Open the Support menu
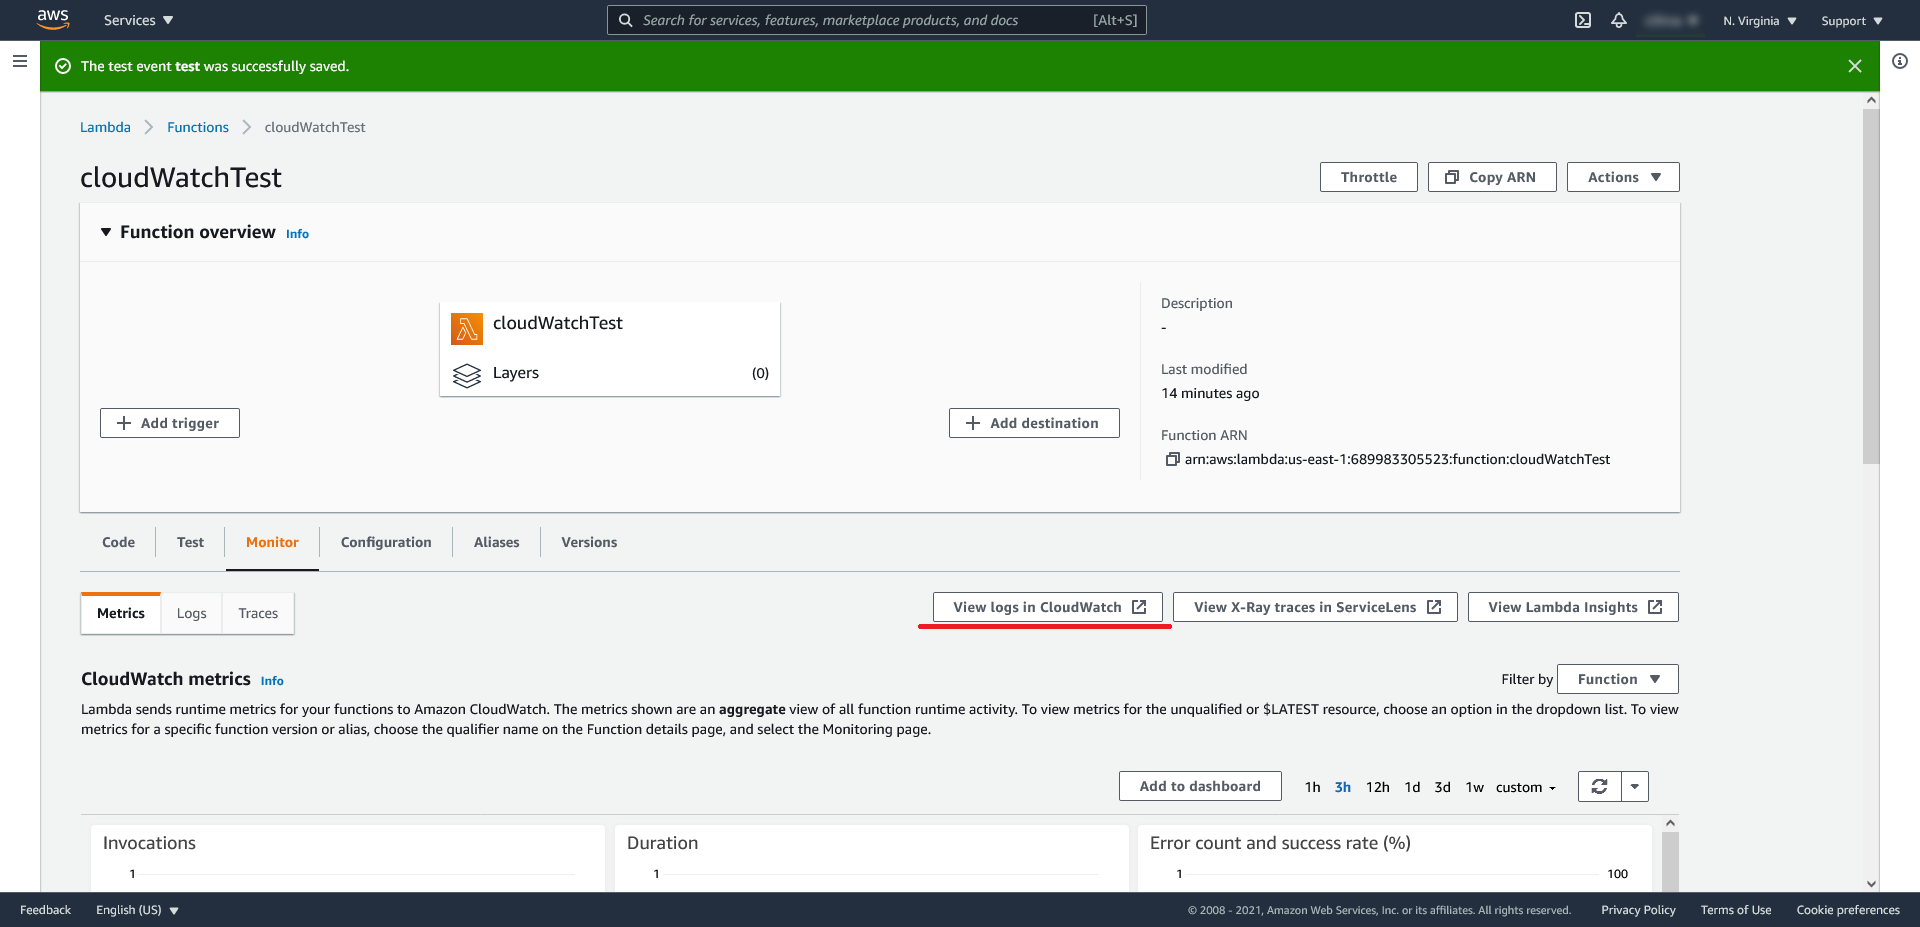Viewport: 1920px width, 927px height. click(x=1851, y=20)
